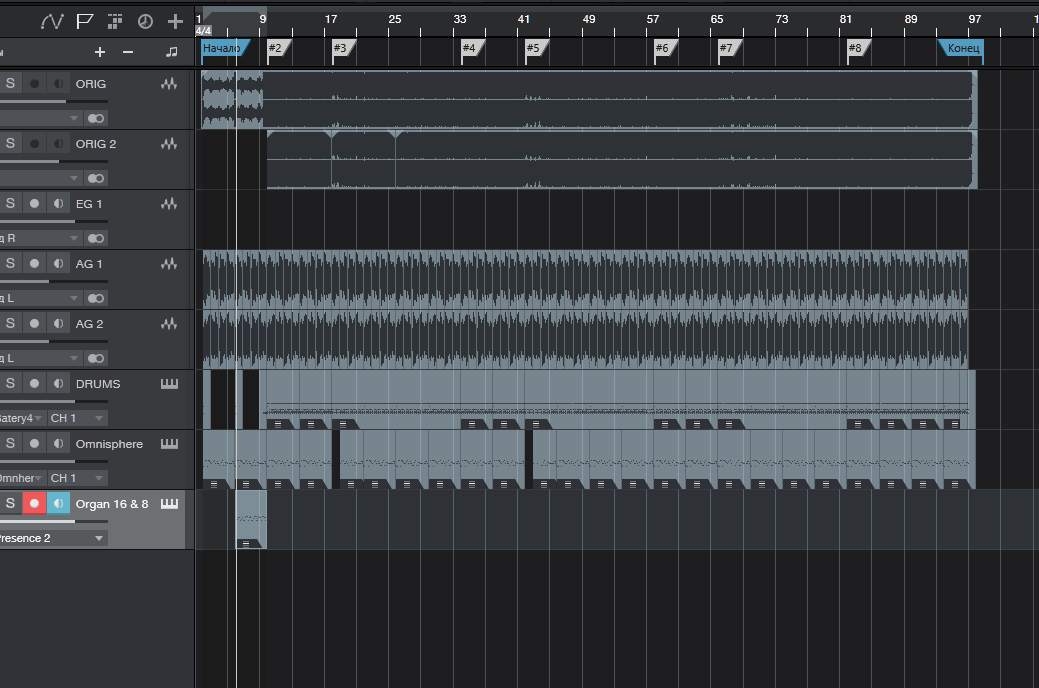1039x688 pixels.
Task: Toggle monitor on the DRUMS track
Action: pyautogui.click(x=58, y=383)
